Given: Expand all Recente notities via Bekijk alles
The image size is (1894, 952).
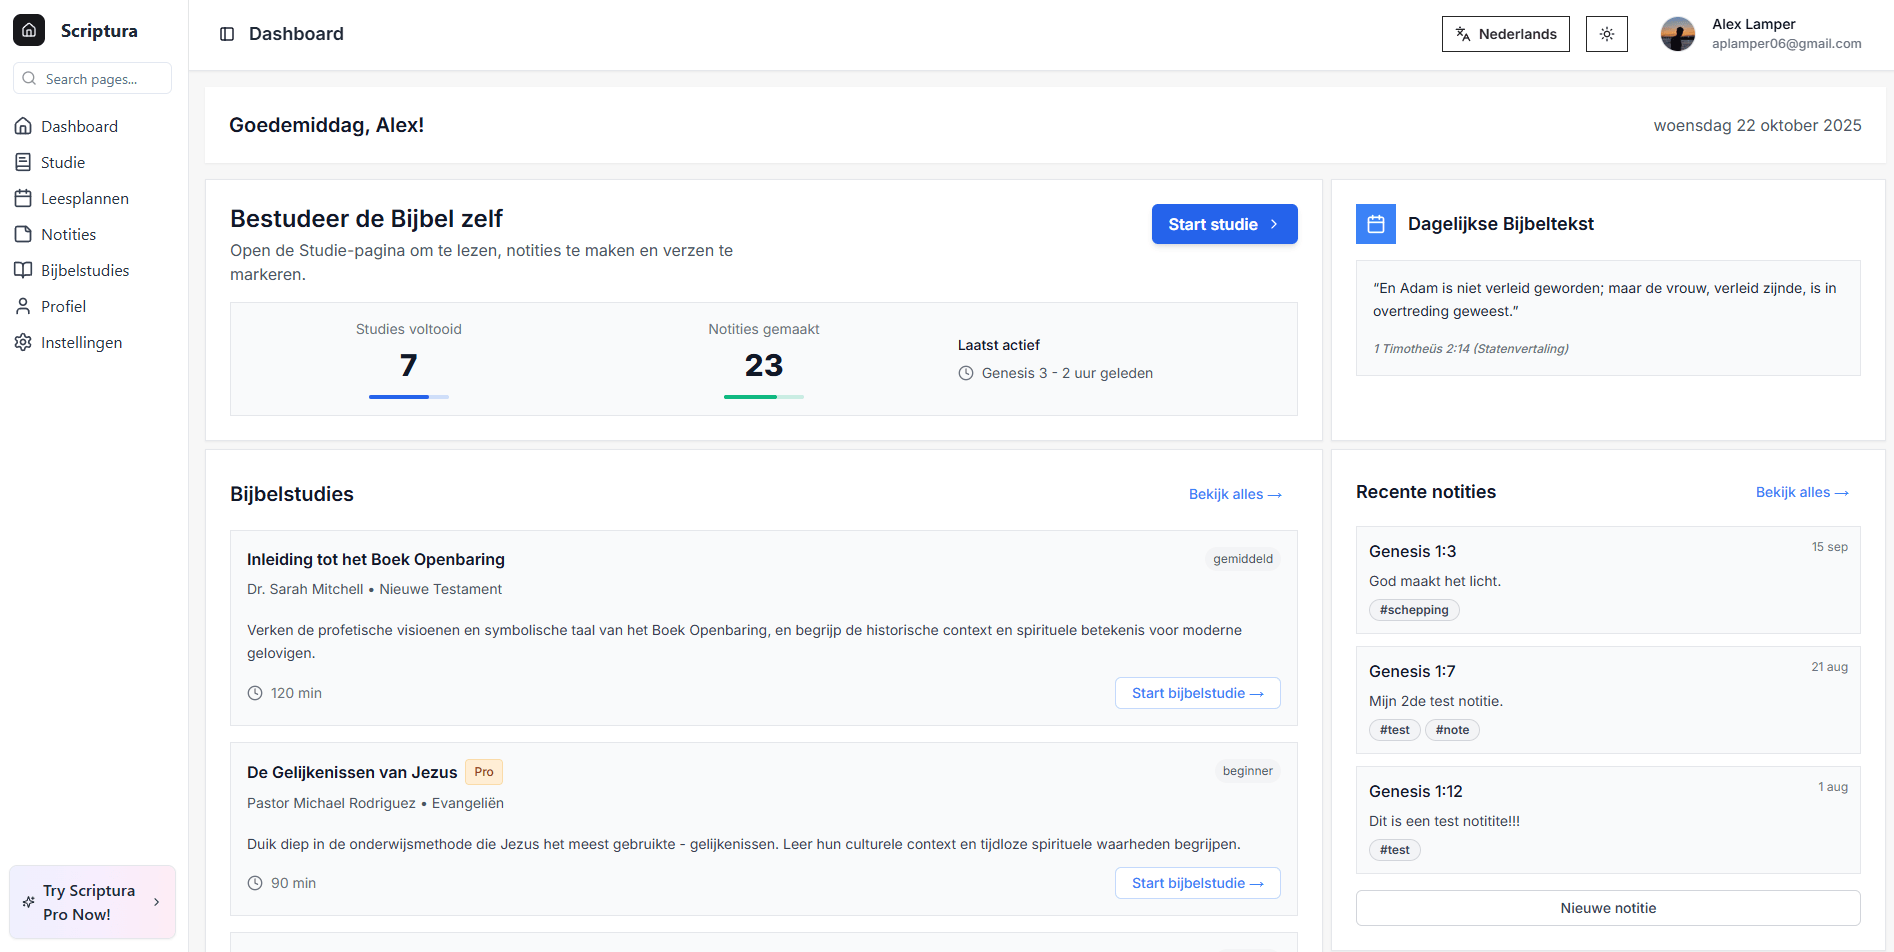Looking at the screenshot, I should 1801,492.
